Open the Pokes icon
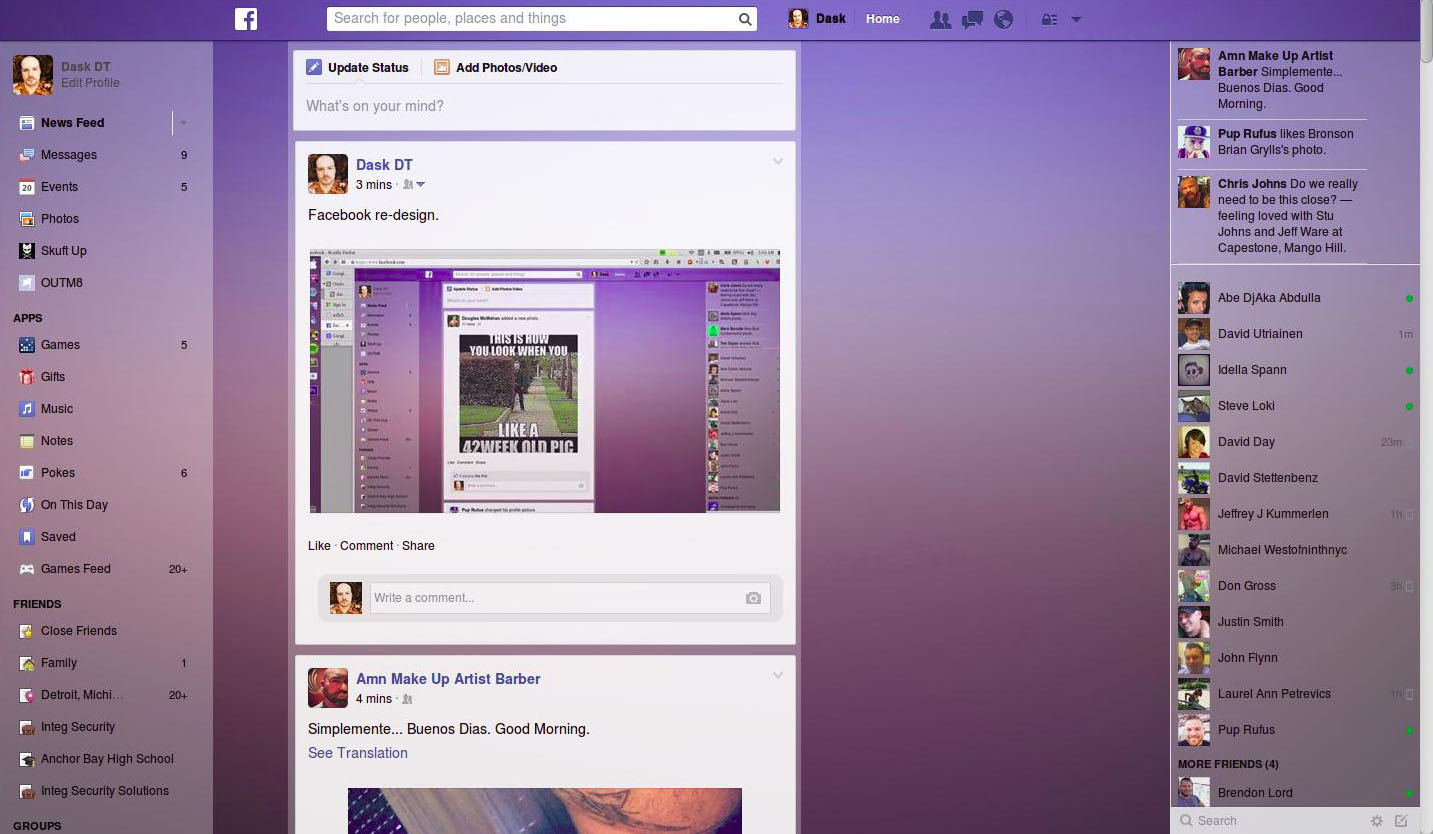The width and height of the screenshot is (1433, 834). (x=27, y=473)
